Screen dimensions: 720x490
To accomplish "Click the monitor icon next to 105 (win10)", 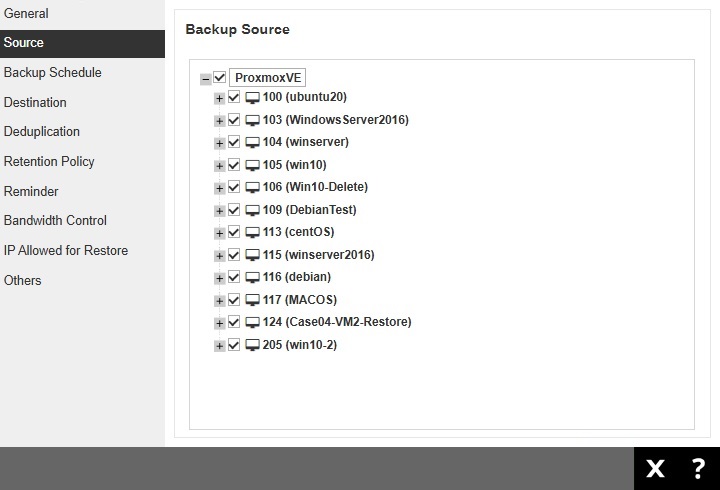I will [252, 165].
